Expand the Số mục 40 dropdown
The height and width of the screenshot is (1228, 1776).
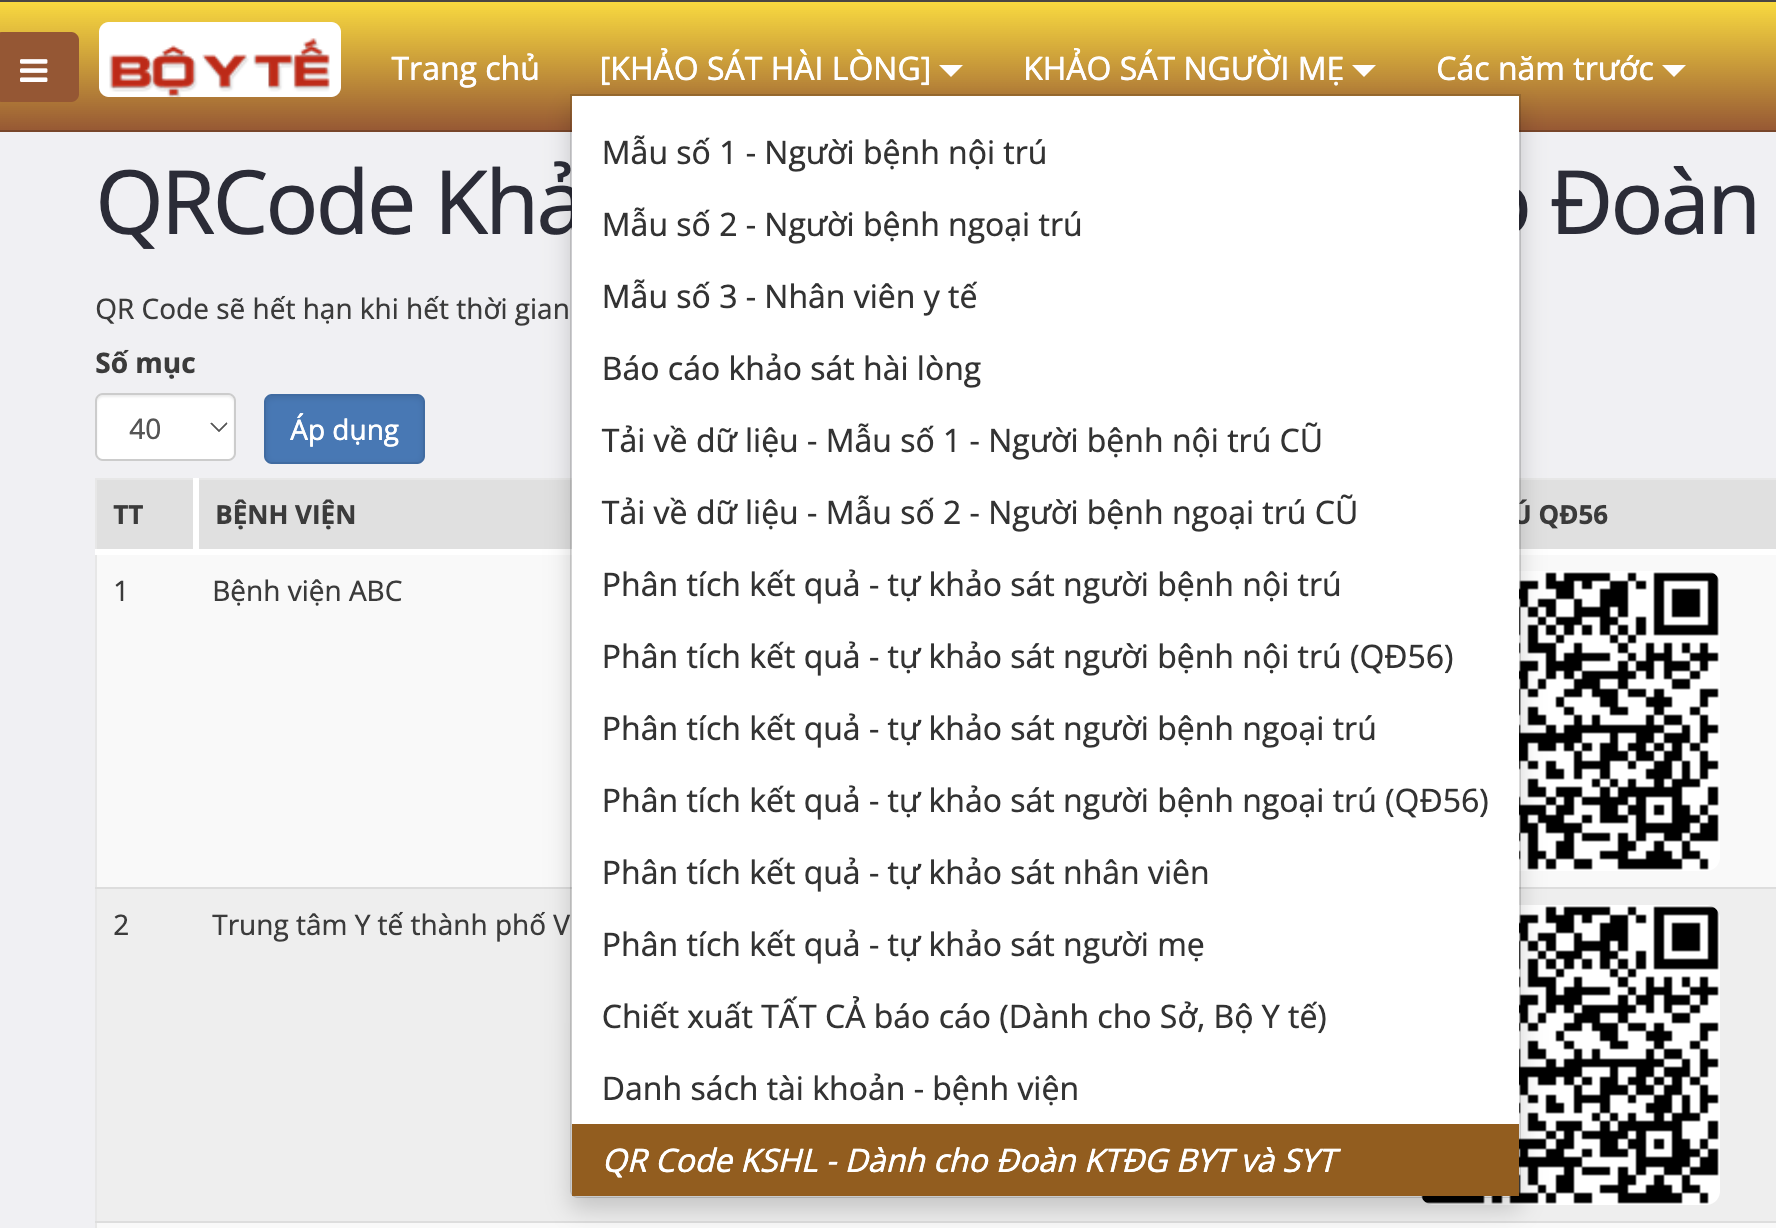(165, 428)
